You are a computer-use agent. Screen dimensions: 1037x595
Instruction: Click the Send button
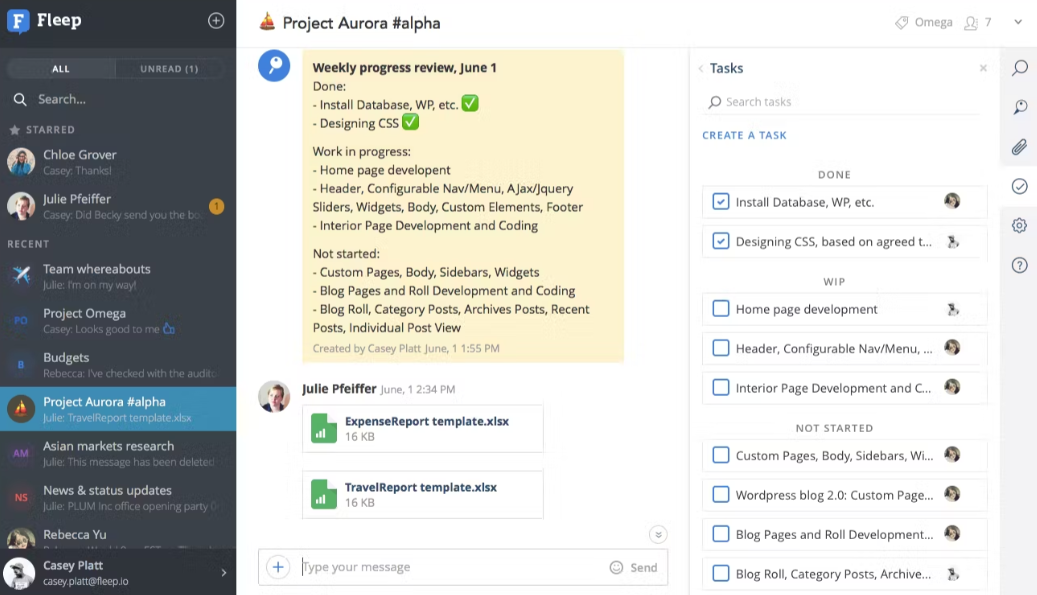pyautogui.click(x=643, y=567)
